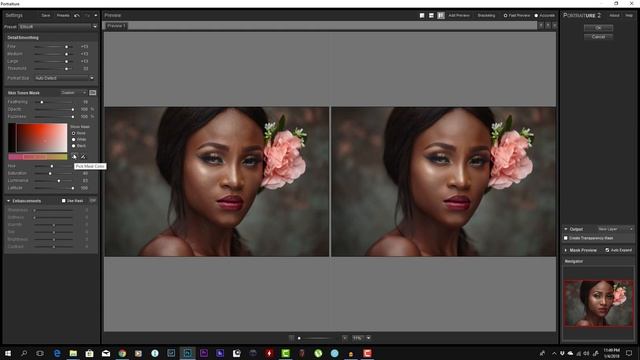Open Premiere Pro from taskbar

click(x=204, y=353)
